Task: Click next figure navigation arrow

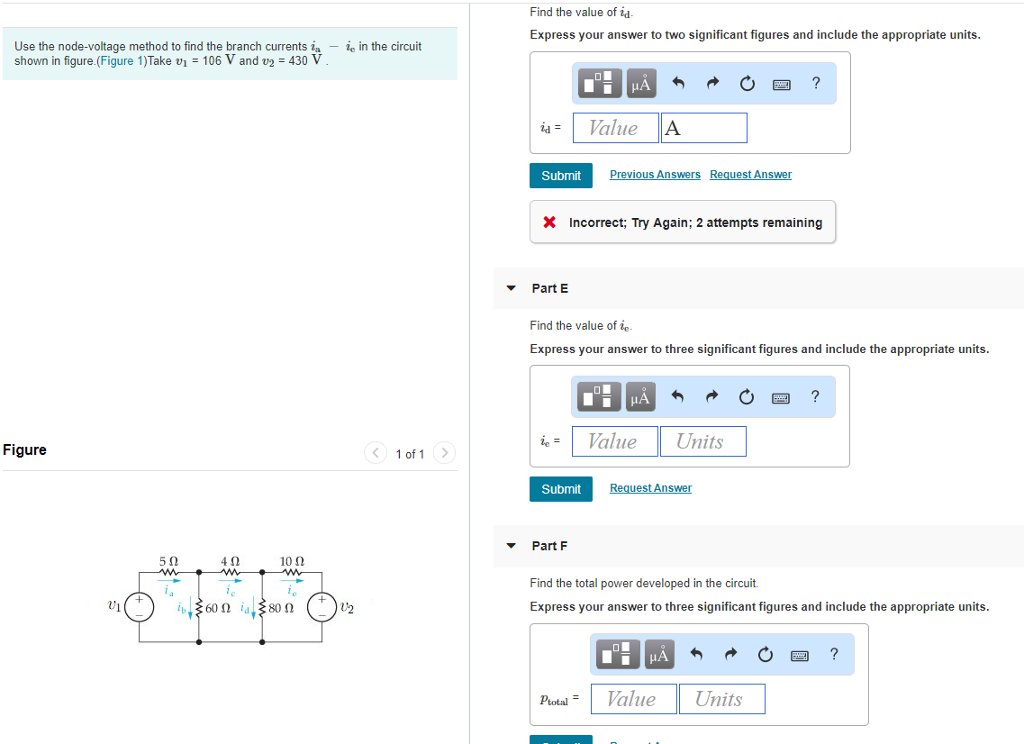Action: tap(444, 453)
